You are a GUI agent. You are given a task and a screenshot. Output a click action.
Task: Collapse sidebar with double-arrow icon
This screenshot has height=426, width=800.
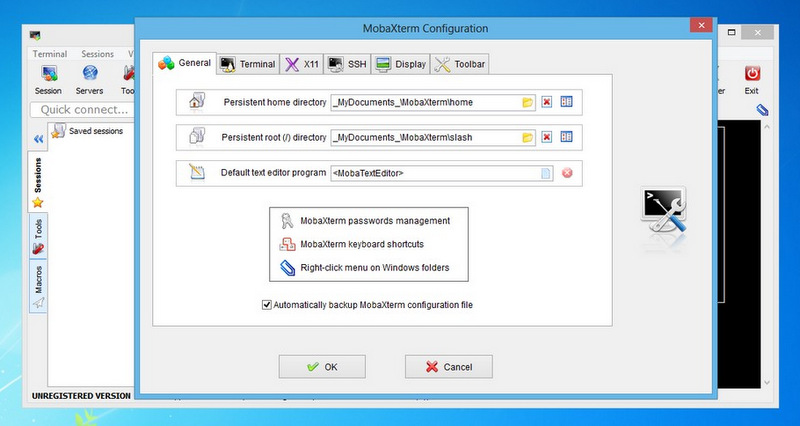(38, 139)
